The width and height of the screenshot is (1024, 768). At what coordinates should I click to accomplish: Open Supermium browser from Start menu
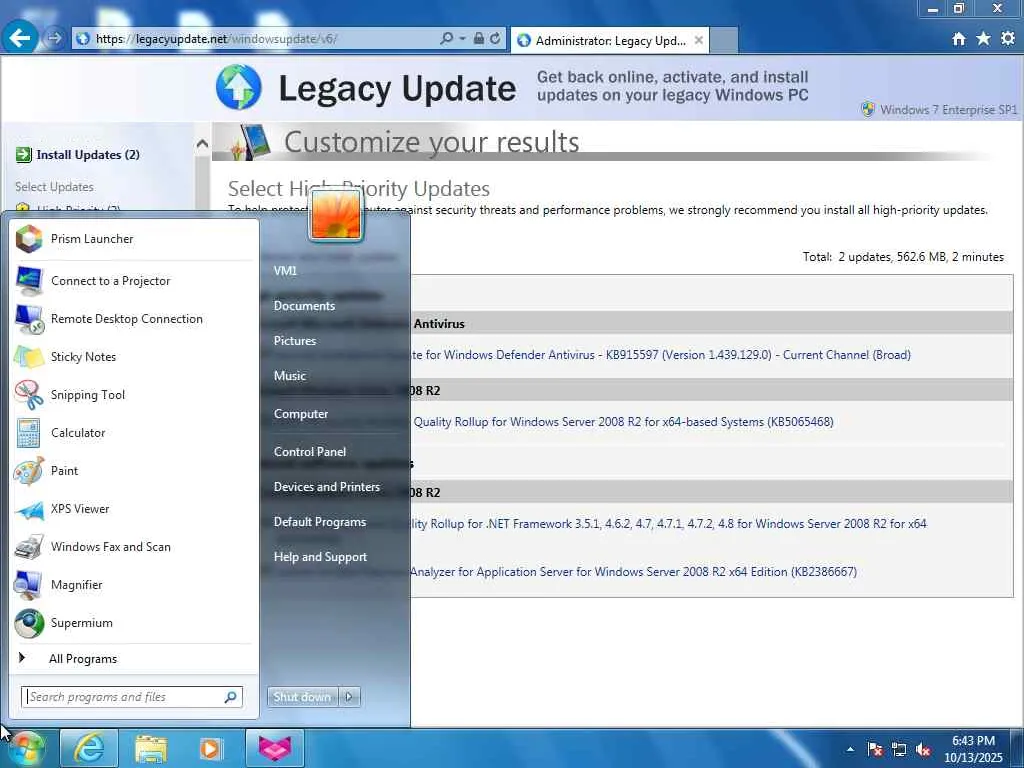[x=135, y=622]
